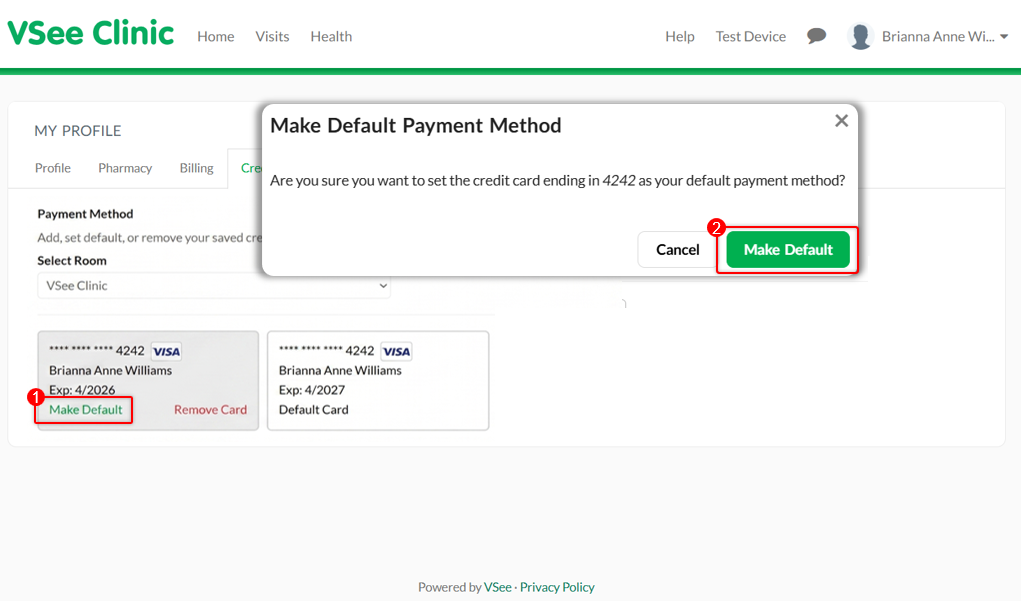The image size is (1021, 601).
Task: Click Remove Card on the 4/2026 card
Action: pos(210,410)
